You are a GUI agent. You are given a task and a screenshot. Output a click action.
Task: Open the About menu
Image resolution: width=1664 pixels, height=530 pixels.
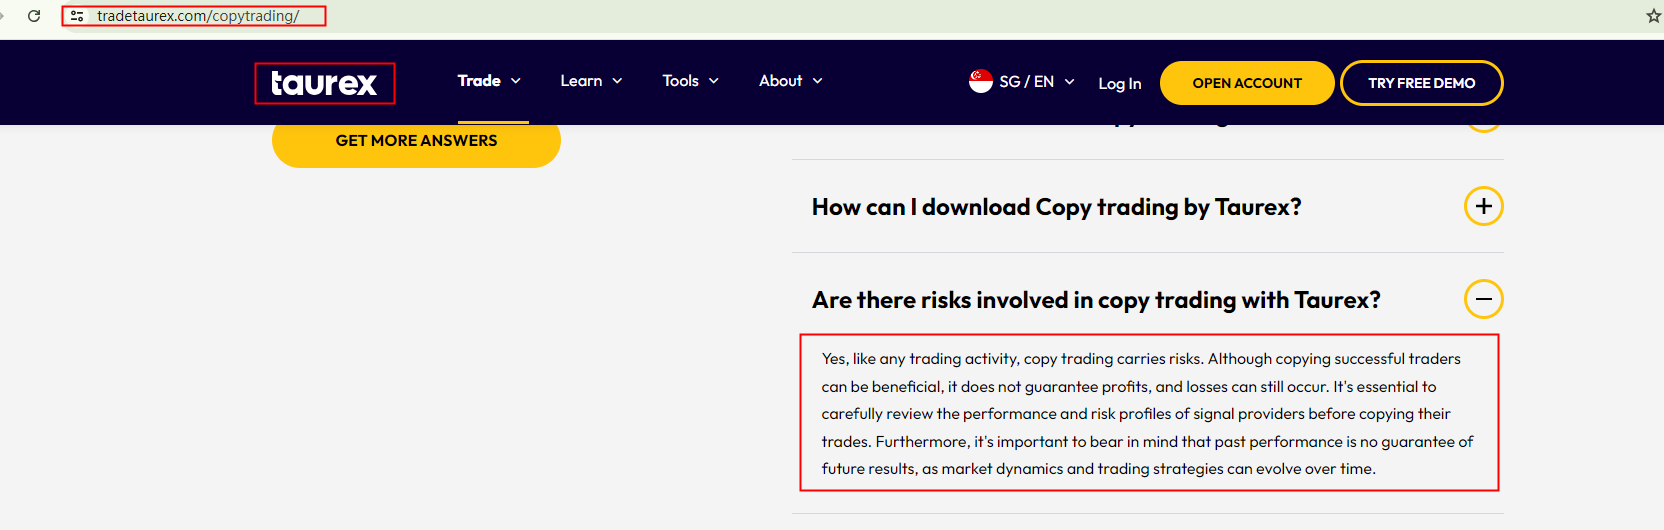780,81
